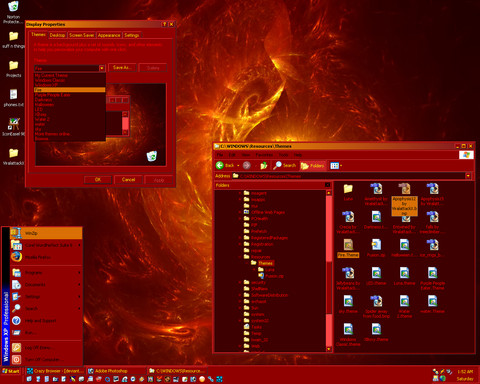The width and height of the screenshot is (480, 384).
Task: Click the green Back arrow in Explorer
Action: [x=220, y=165]
